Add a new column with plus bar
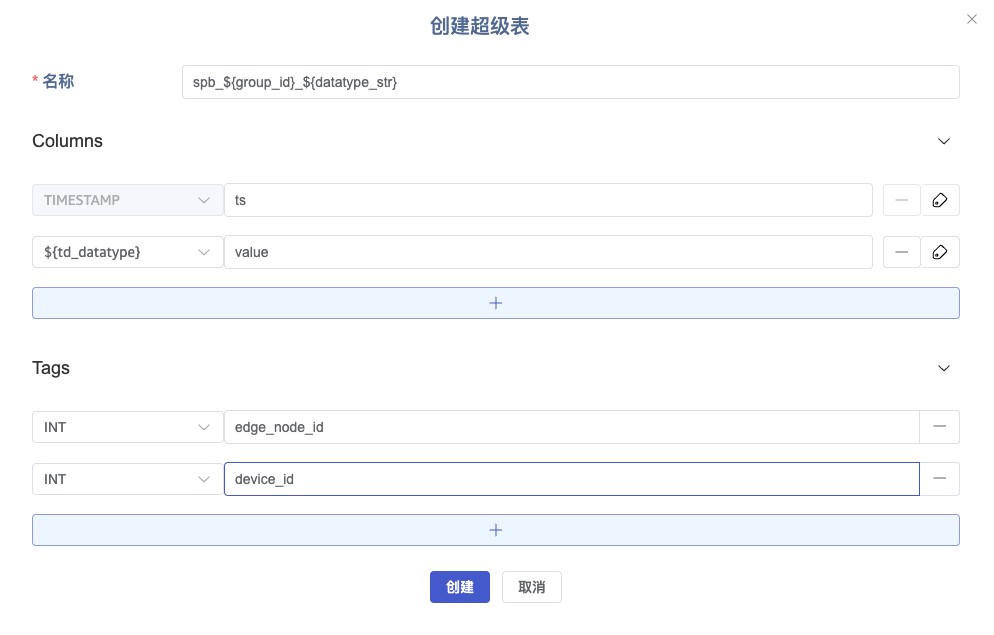This screenshot has height=635, width=994. point(495,303)
